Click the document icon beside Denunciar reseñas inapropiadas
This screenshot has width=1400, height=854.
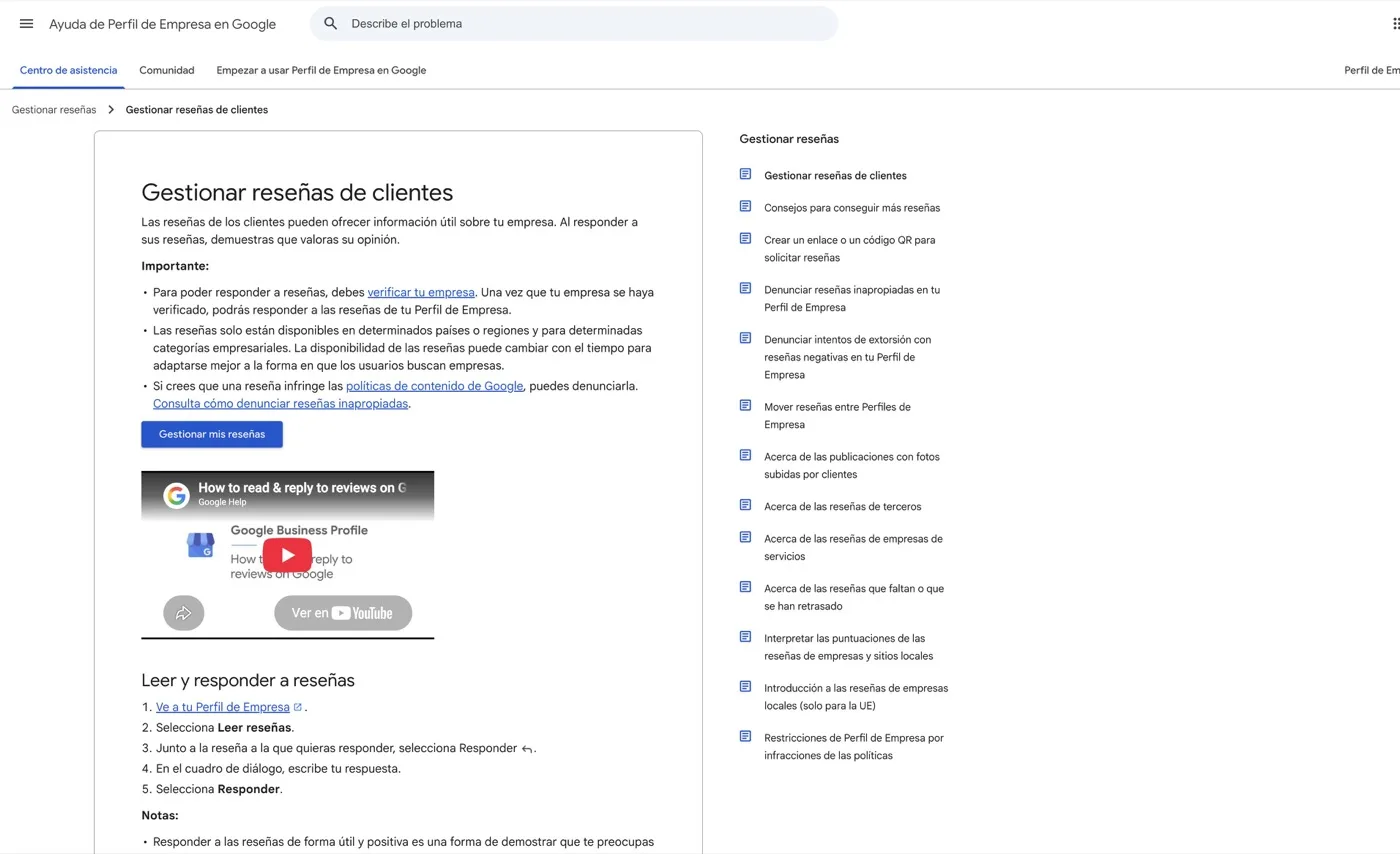745,288
